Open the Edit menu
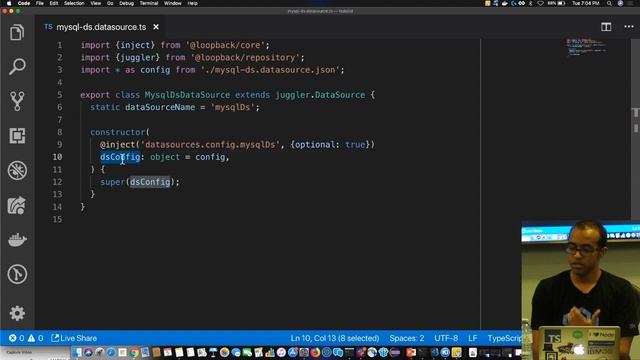The height and width of the screenshot is (360, 640). pos(53,3)
